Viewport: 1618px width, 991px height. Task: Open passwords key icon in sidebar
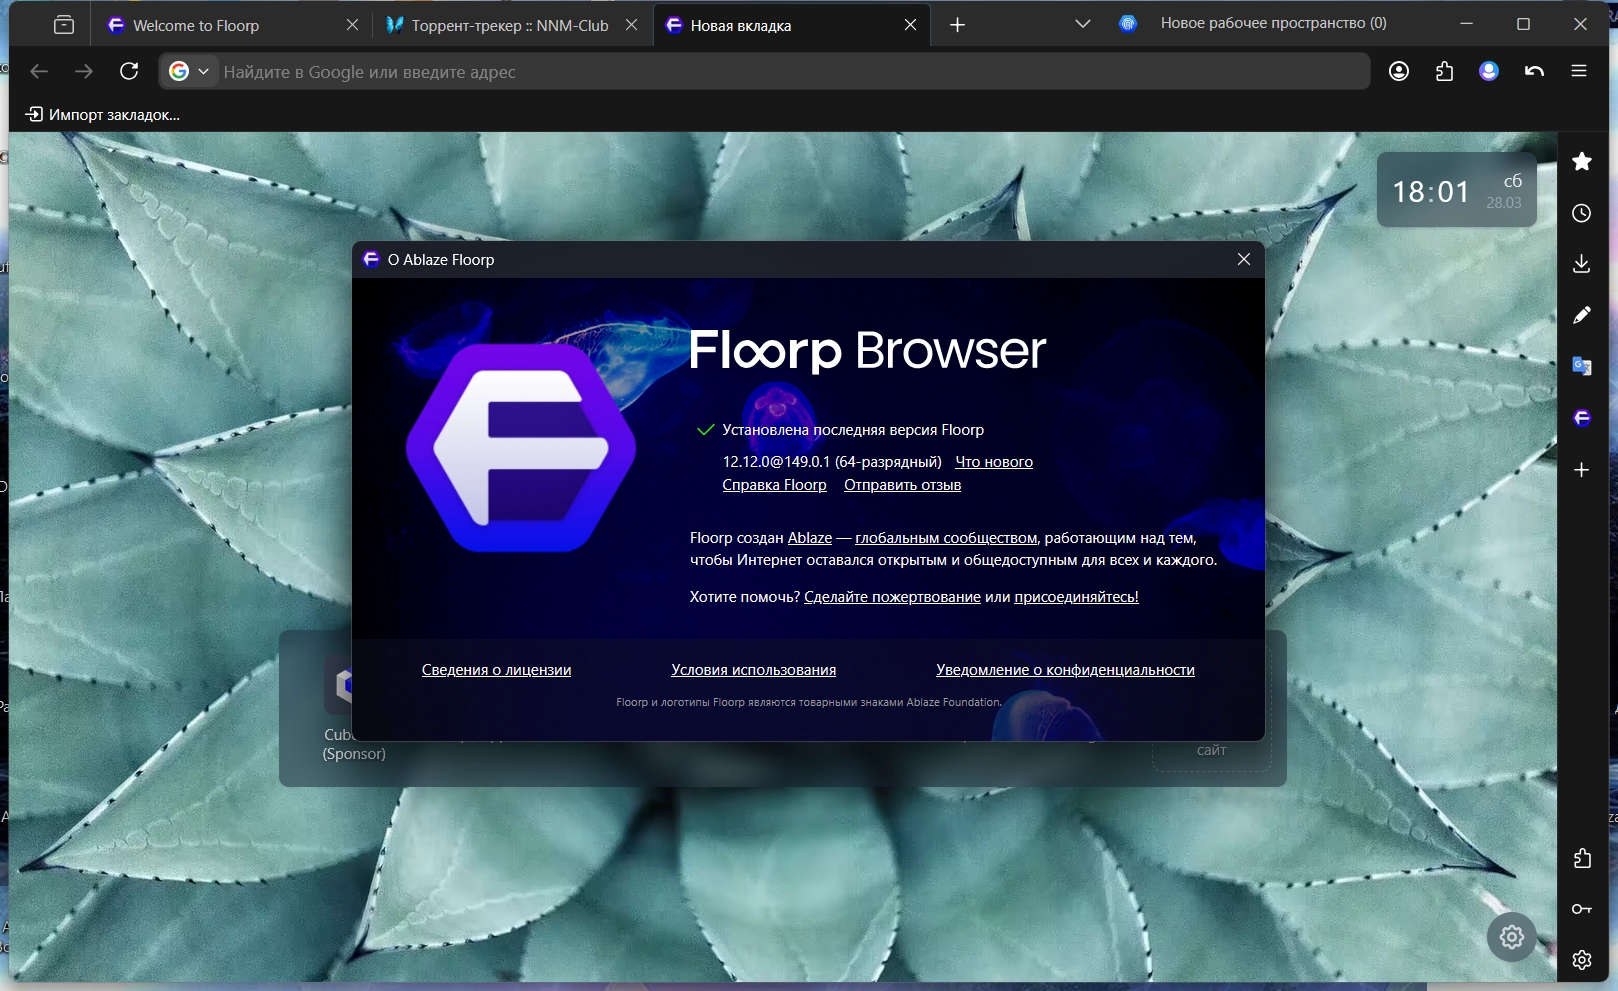pos(1581,909)
